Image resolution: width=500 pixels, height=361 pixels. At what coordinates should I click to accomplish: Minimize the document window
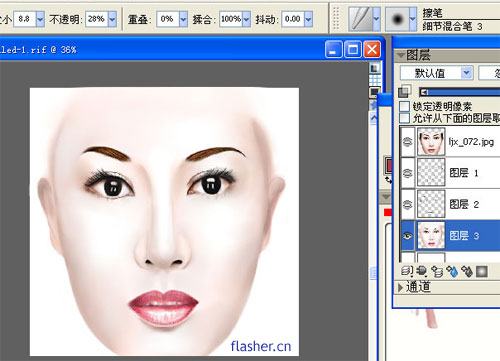point(333,50)
